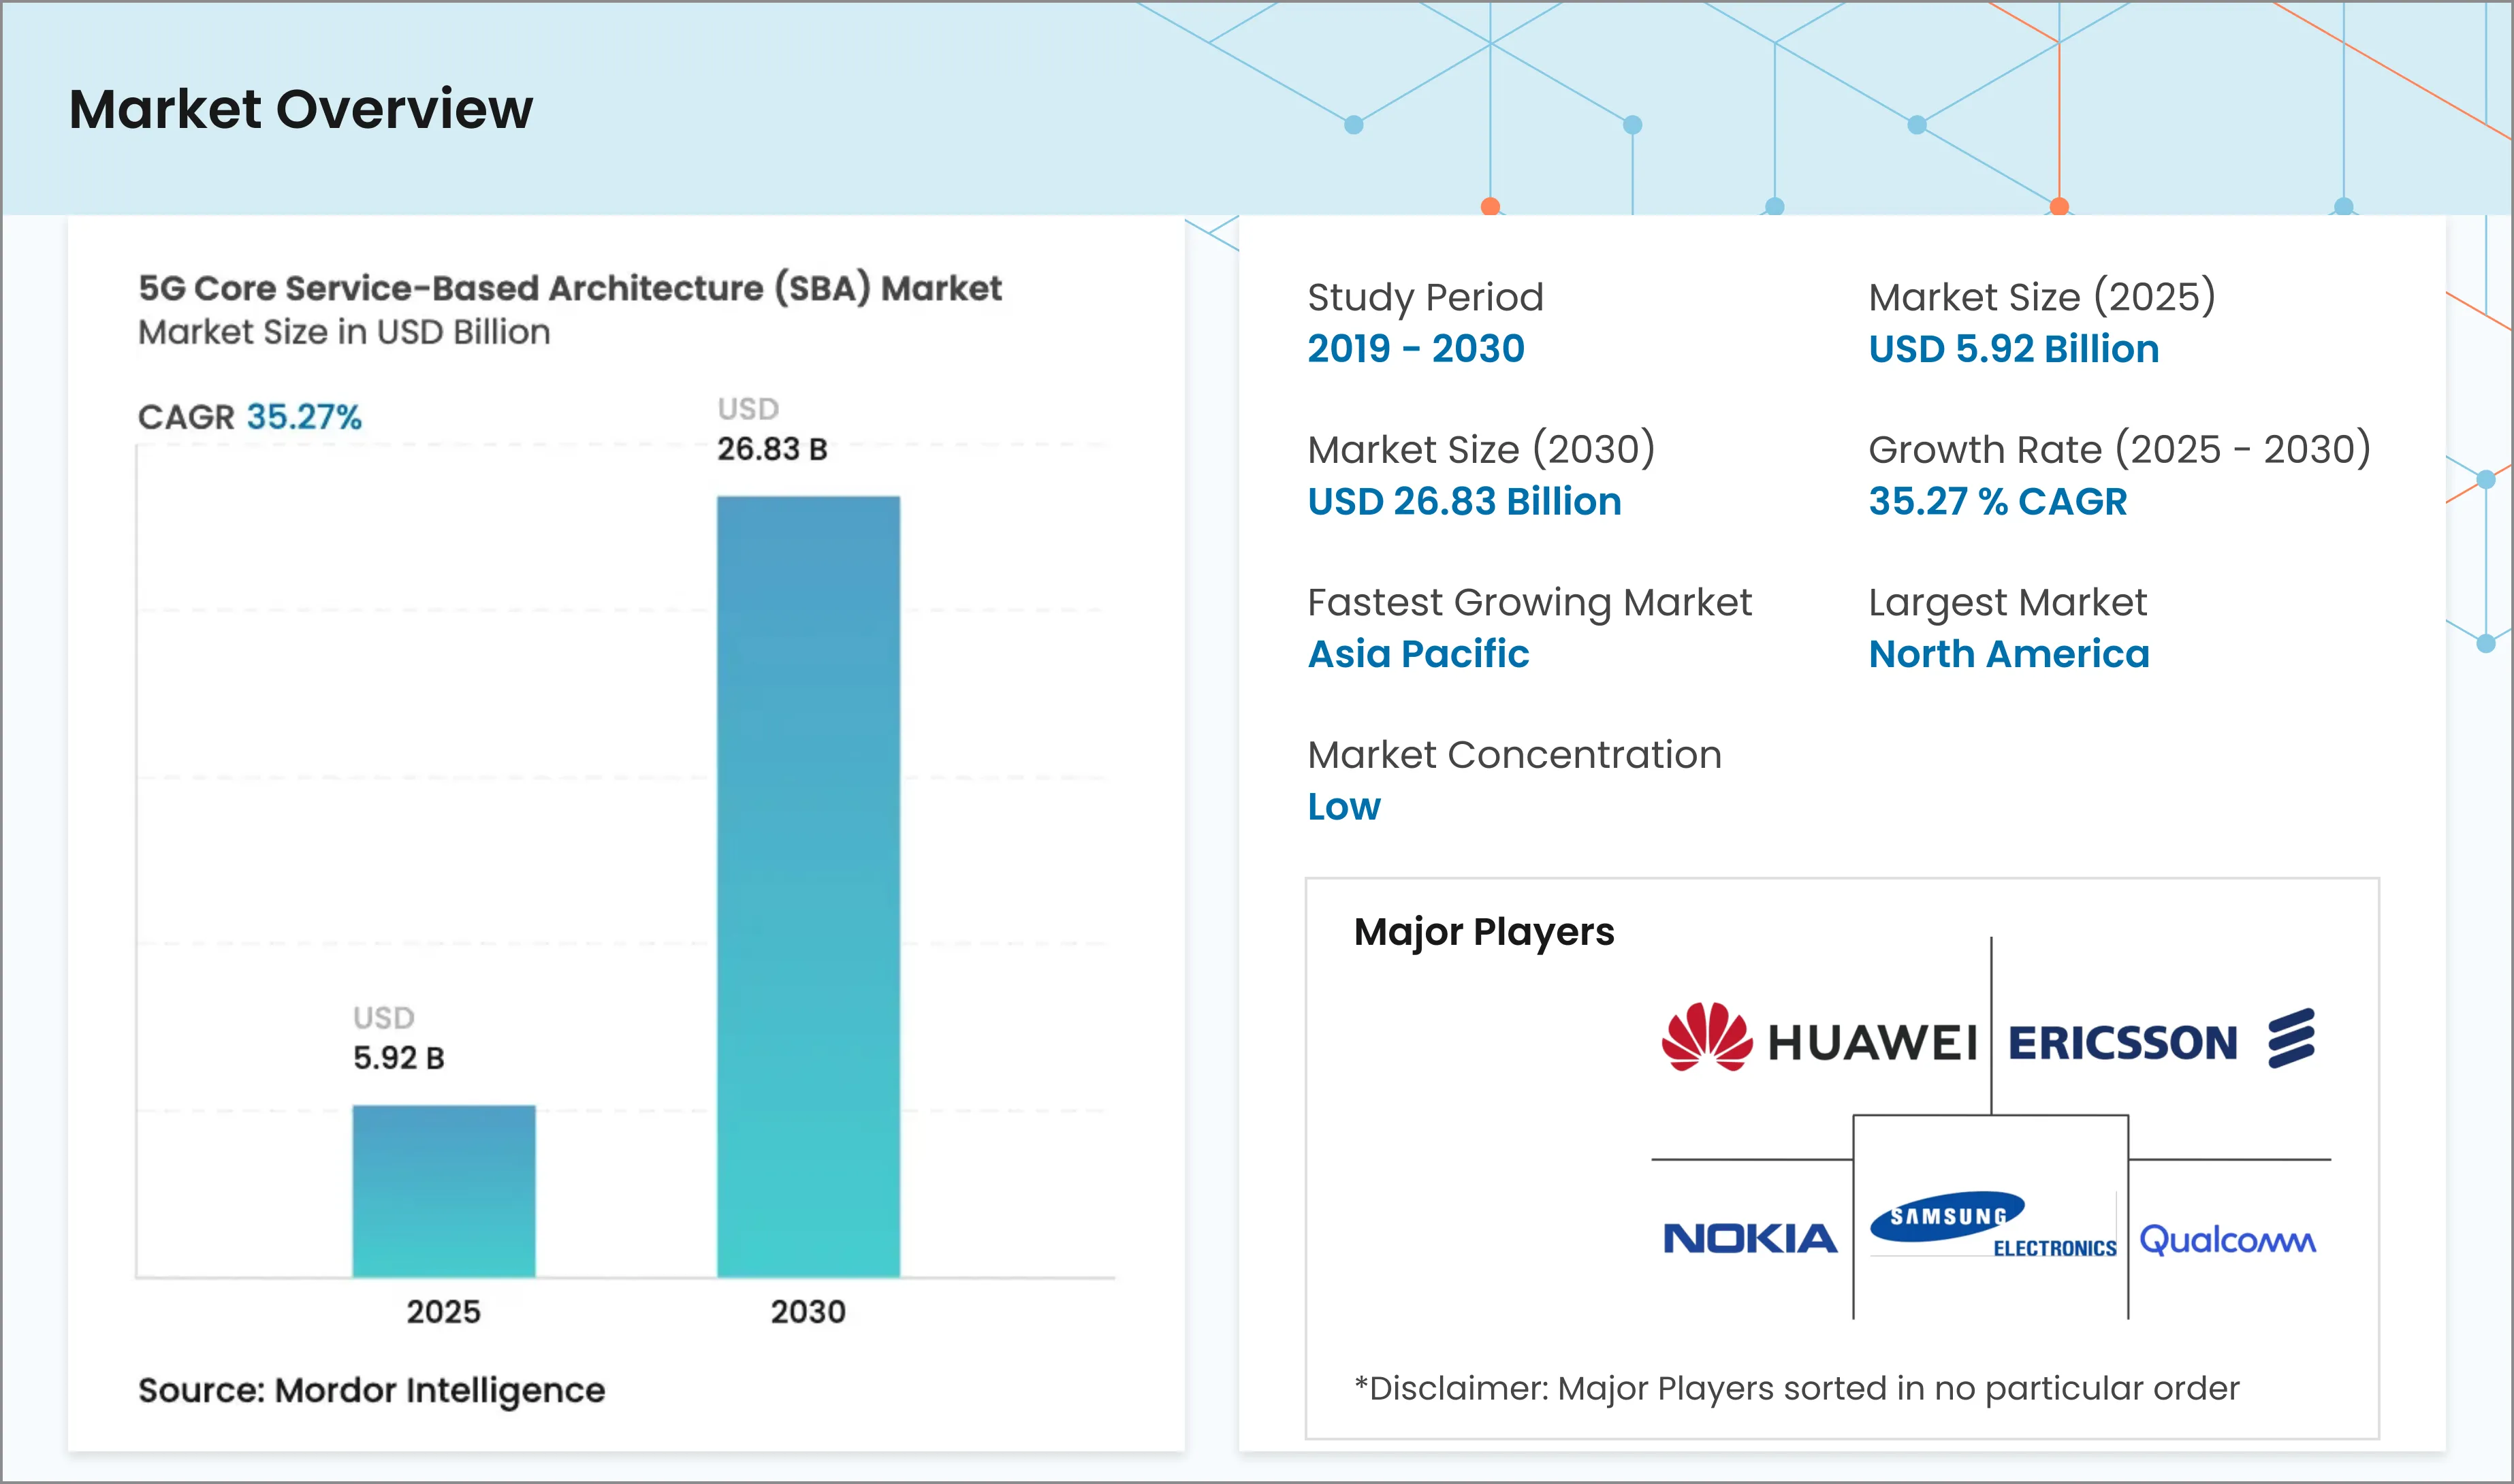Select the Asia Pacific fastest growing market label

[x=1418, y=654]
